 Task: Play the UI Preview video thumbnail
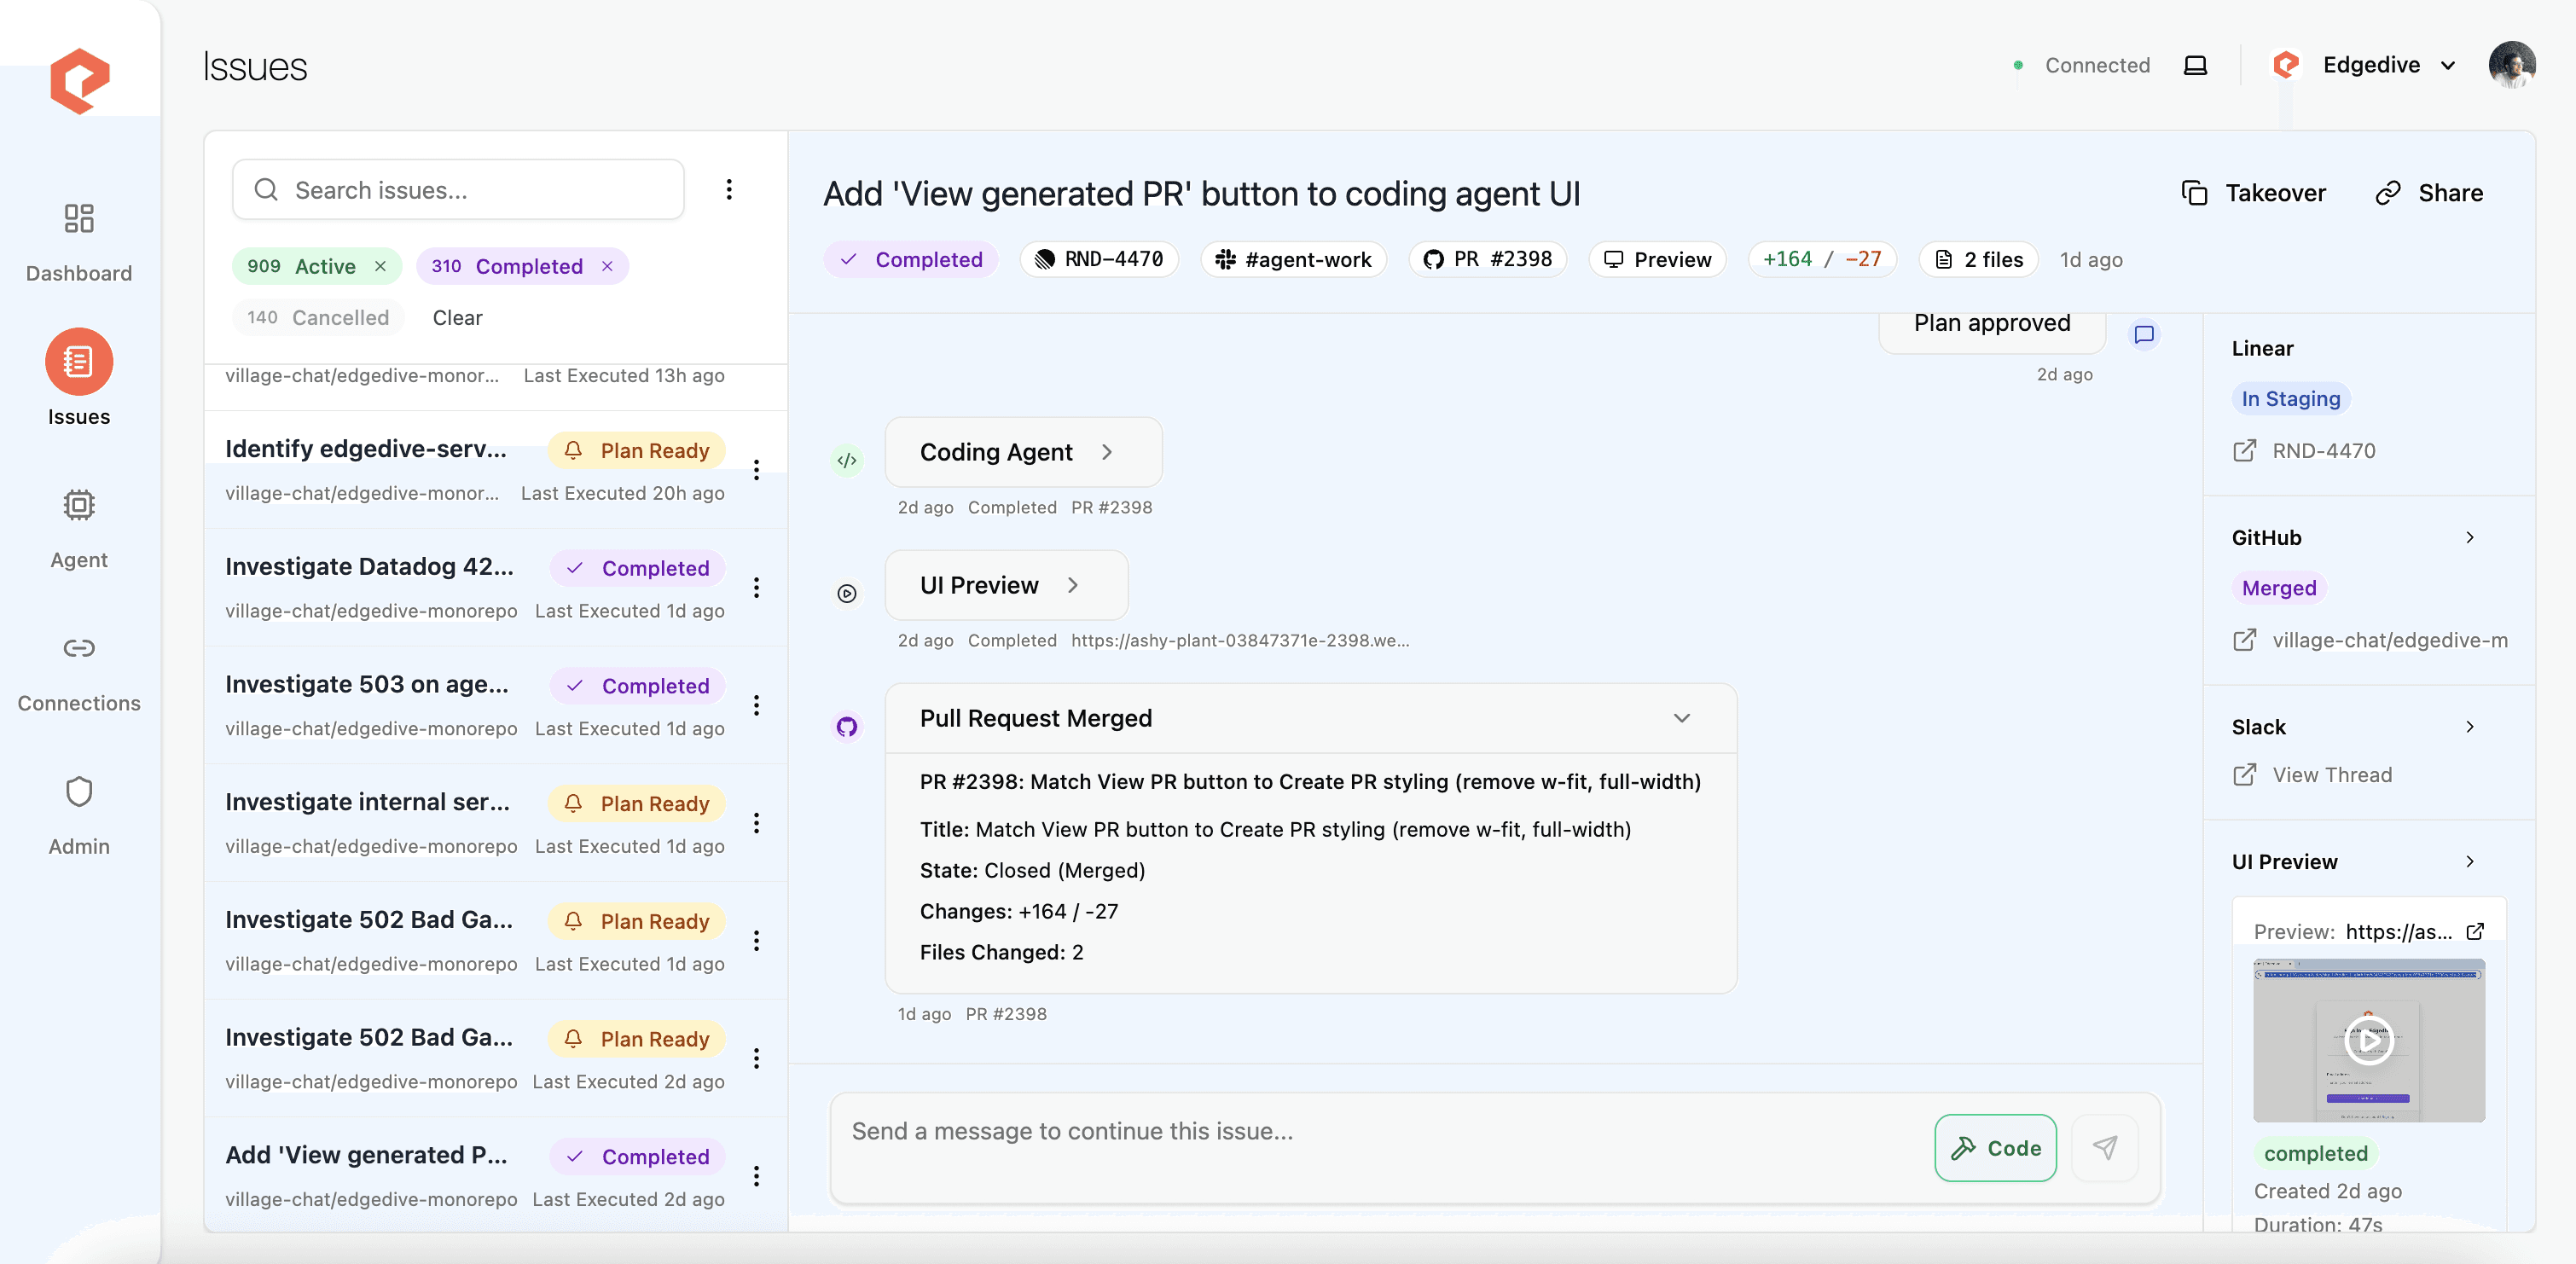(2368, 1040)
